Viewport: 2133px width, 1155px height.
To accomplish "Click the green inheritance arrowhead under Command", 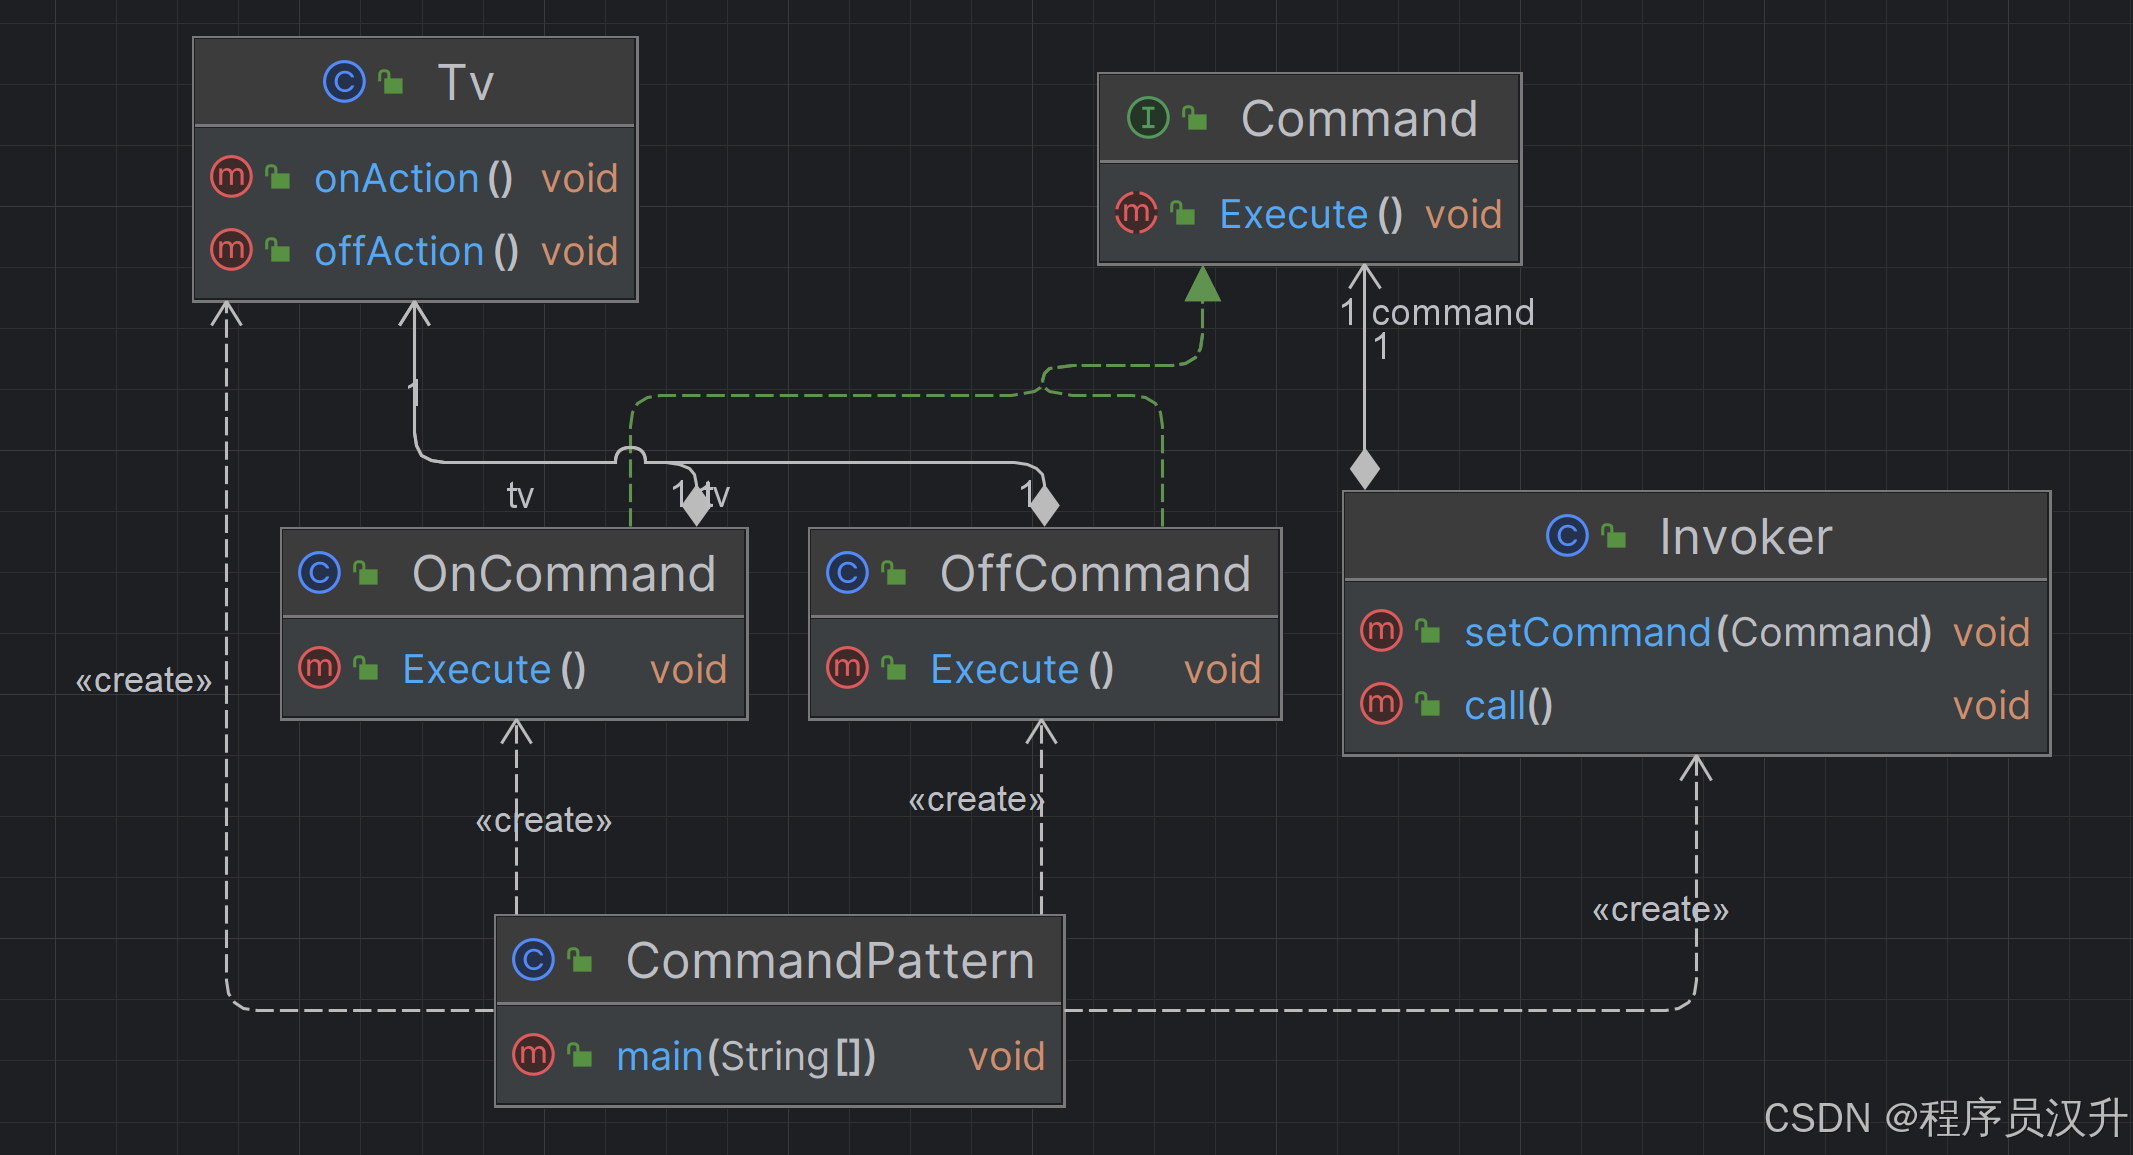I will pos(1202,285).
